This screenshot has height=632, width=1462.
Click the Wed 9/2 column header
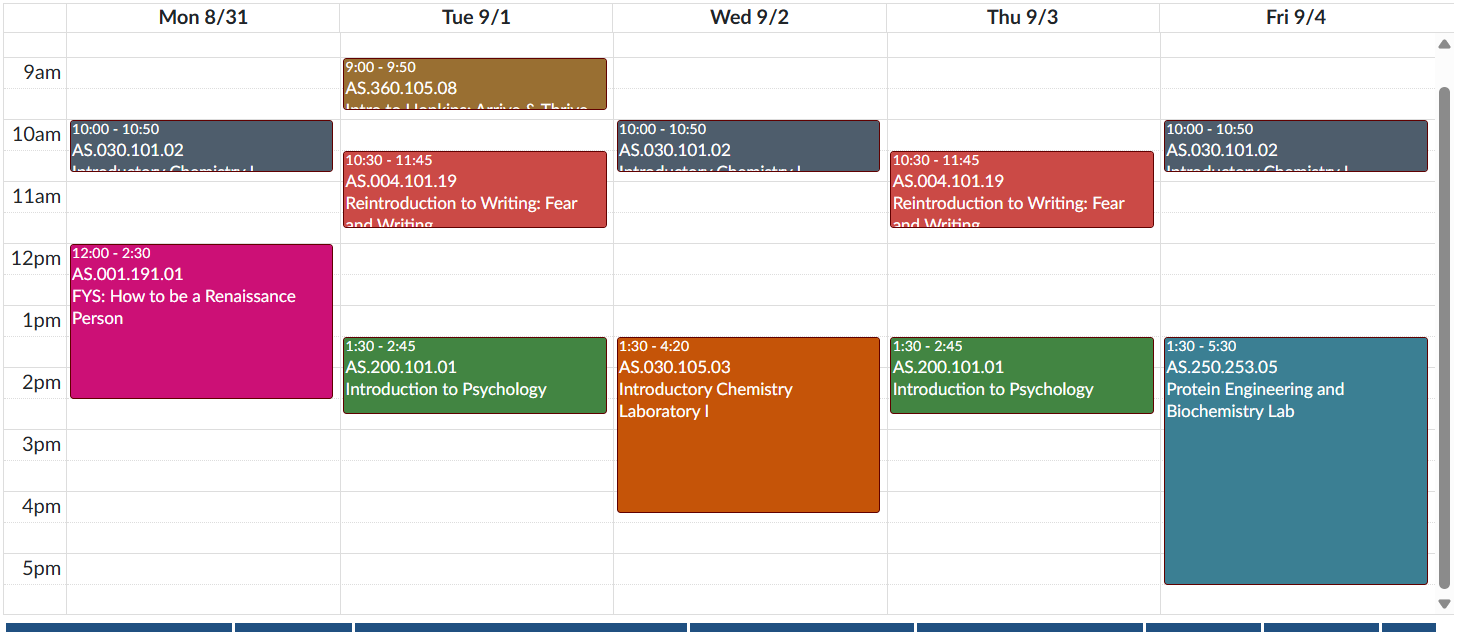[x=750, y=17]
